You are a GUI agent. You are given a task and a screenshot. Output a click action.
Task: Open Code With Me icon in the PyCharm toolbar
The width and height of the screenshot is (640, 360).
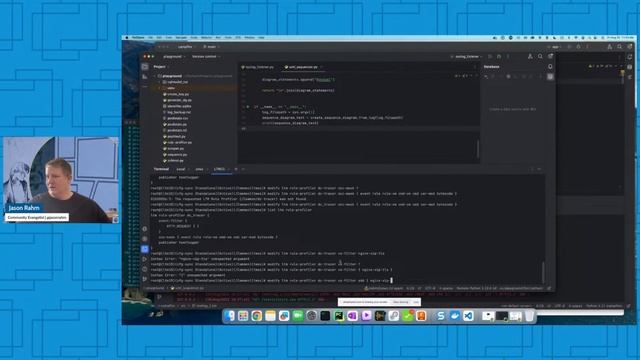pyautogui.click(x=530, y=56)
